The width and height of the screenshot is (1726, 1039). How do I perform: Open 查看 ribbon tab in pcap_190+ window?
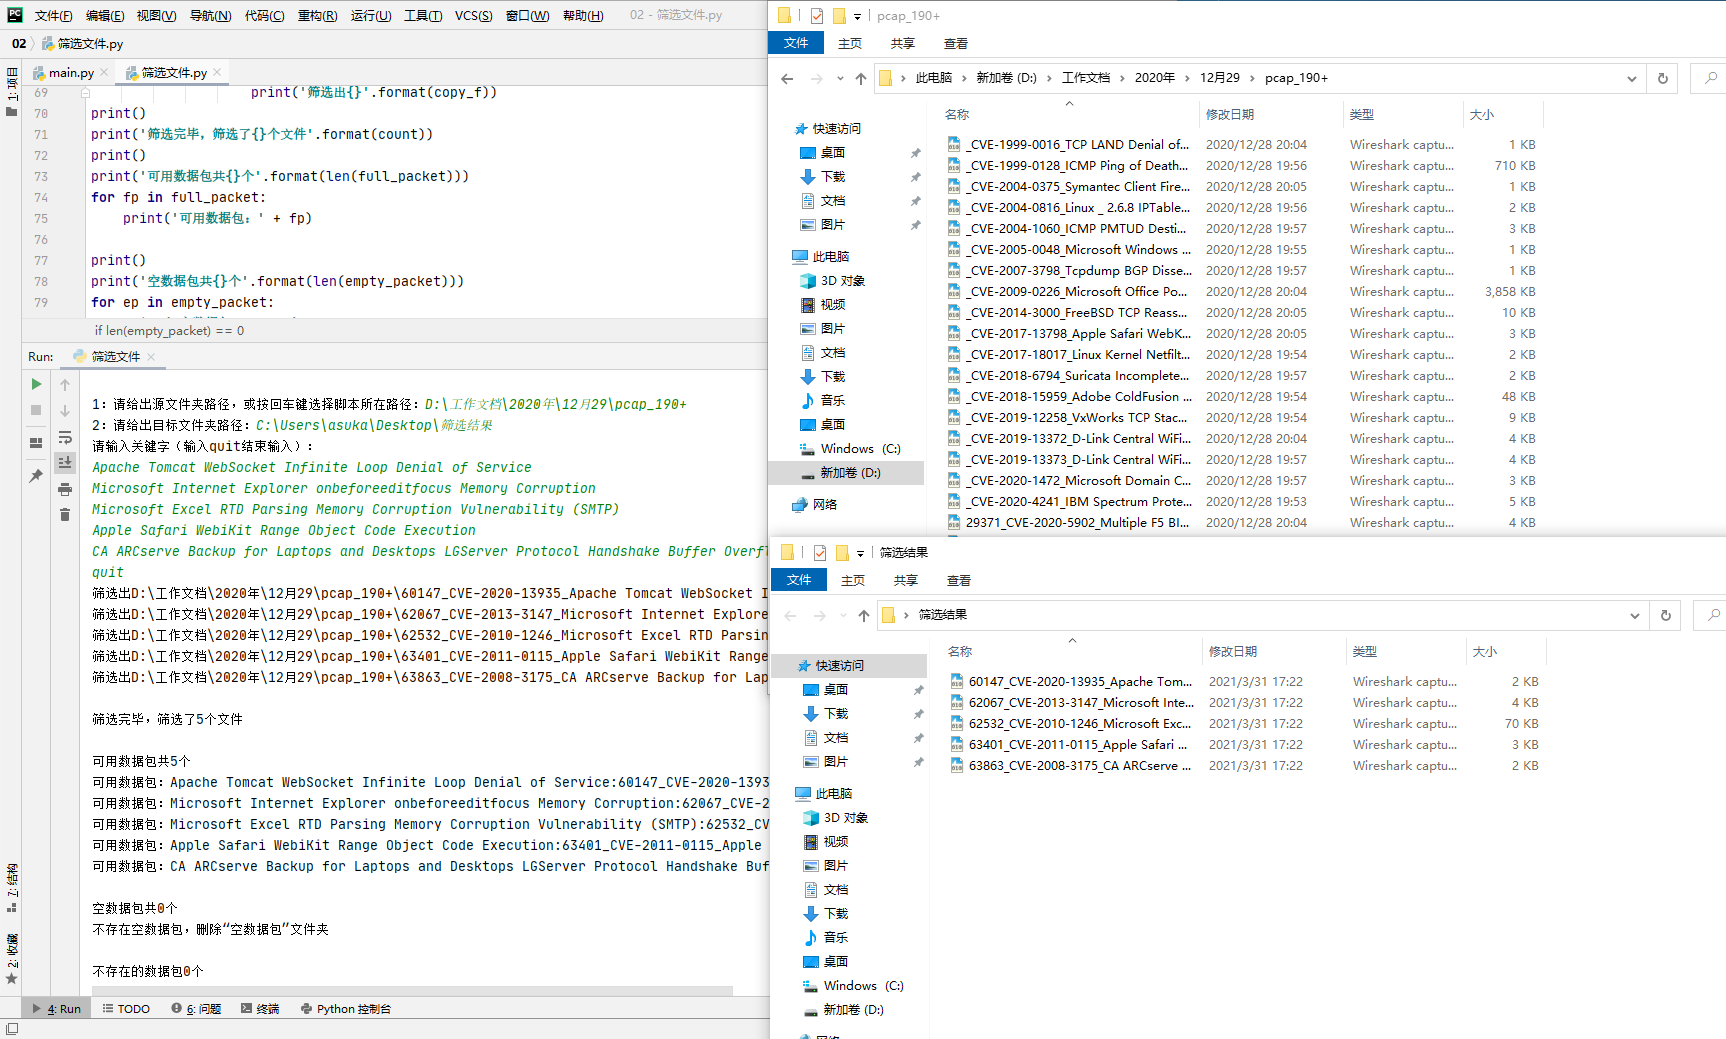955,43
